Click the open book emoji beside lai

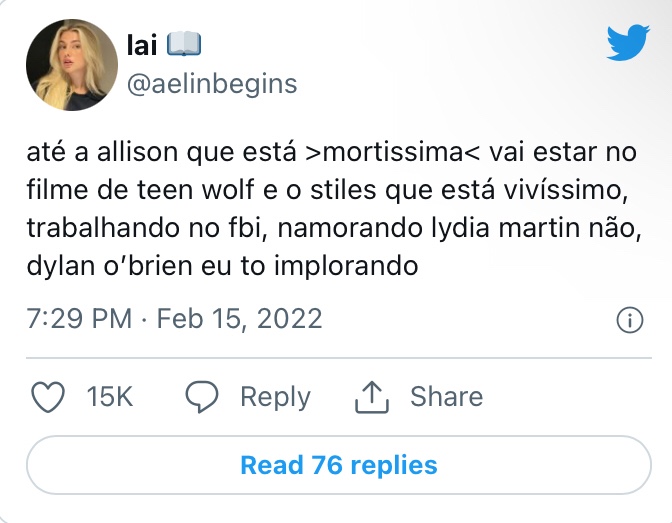click(x=183, y=45)
